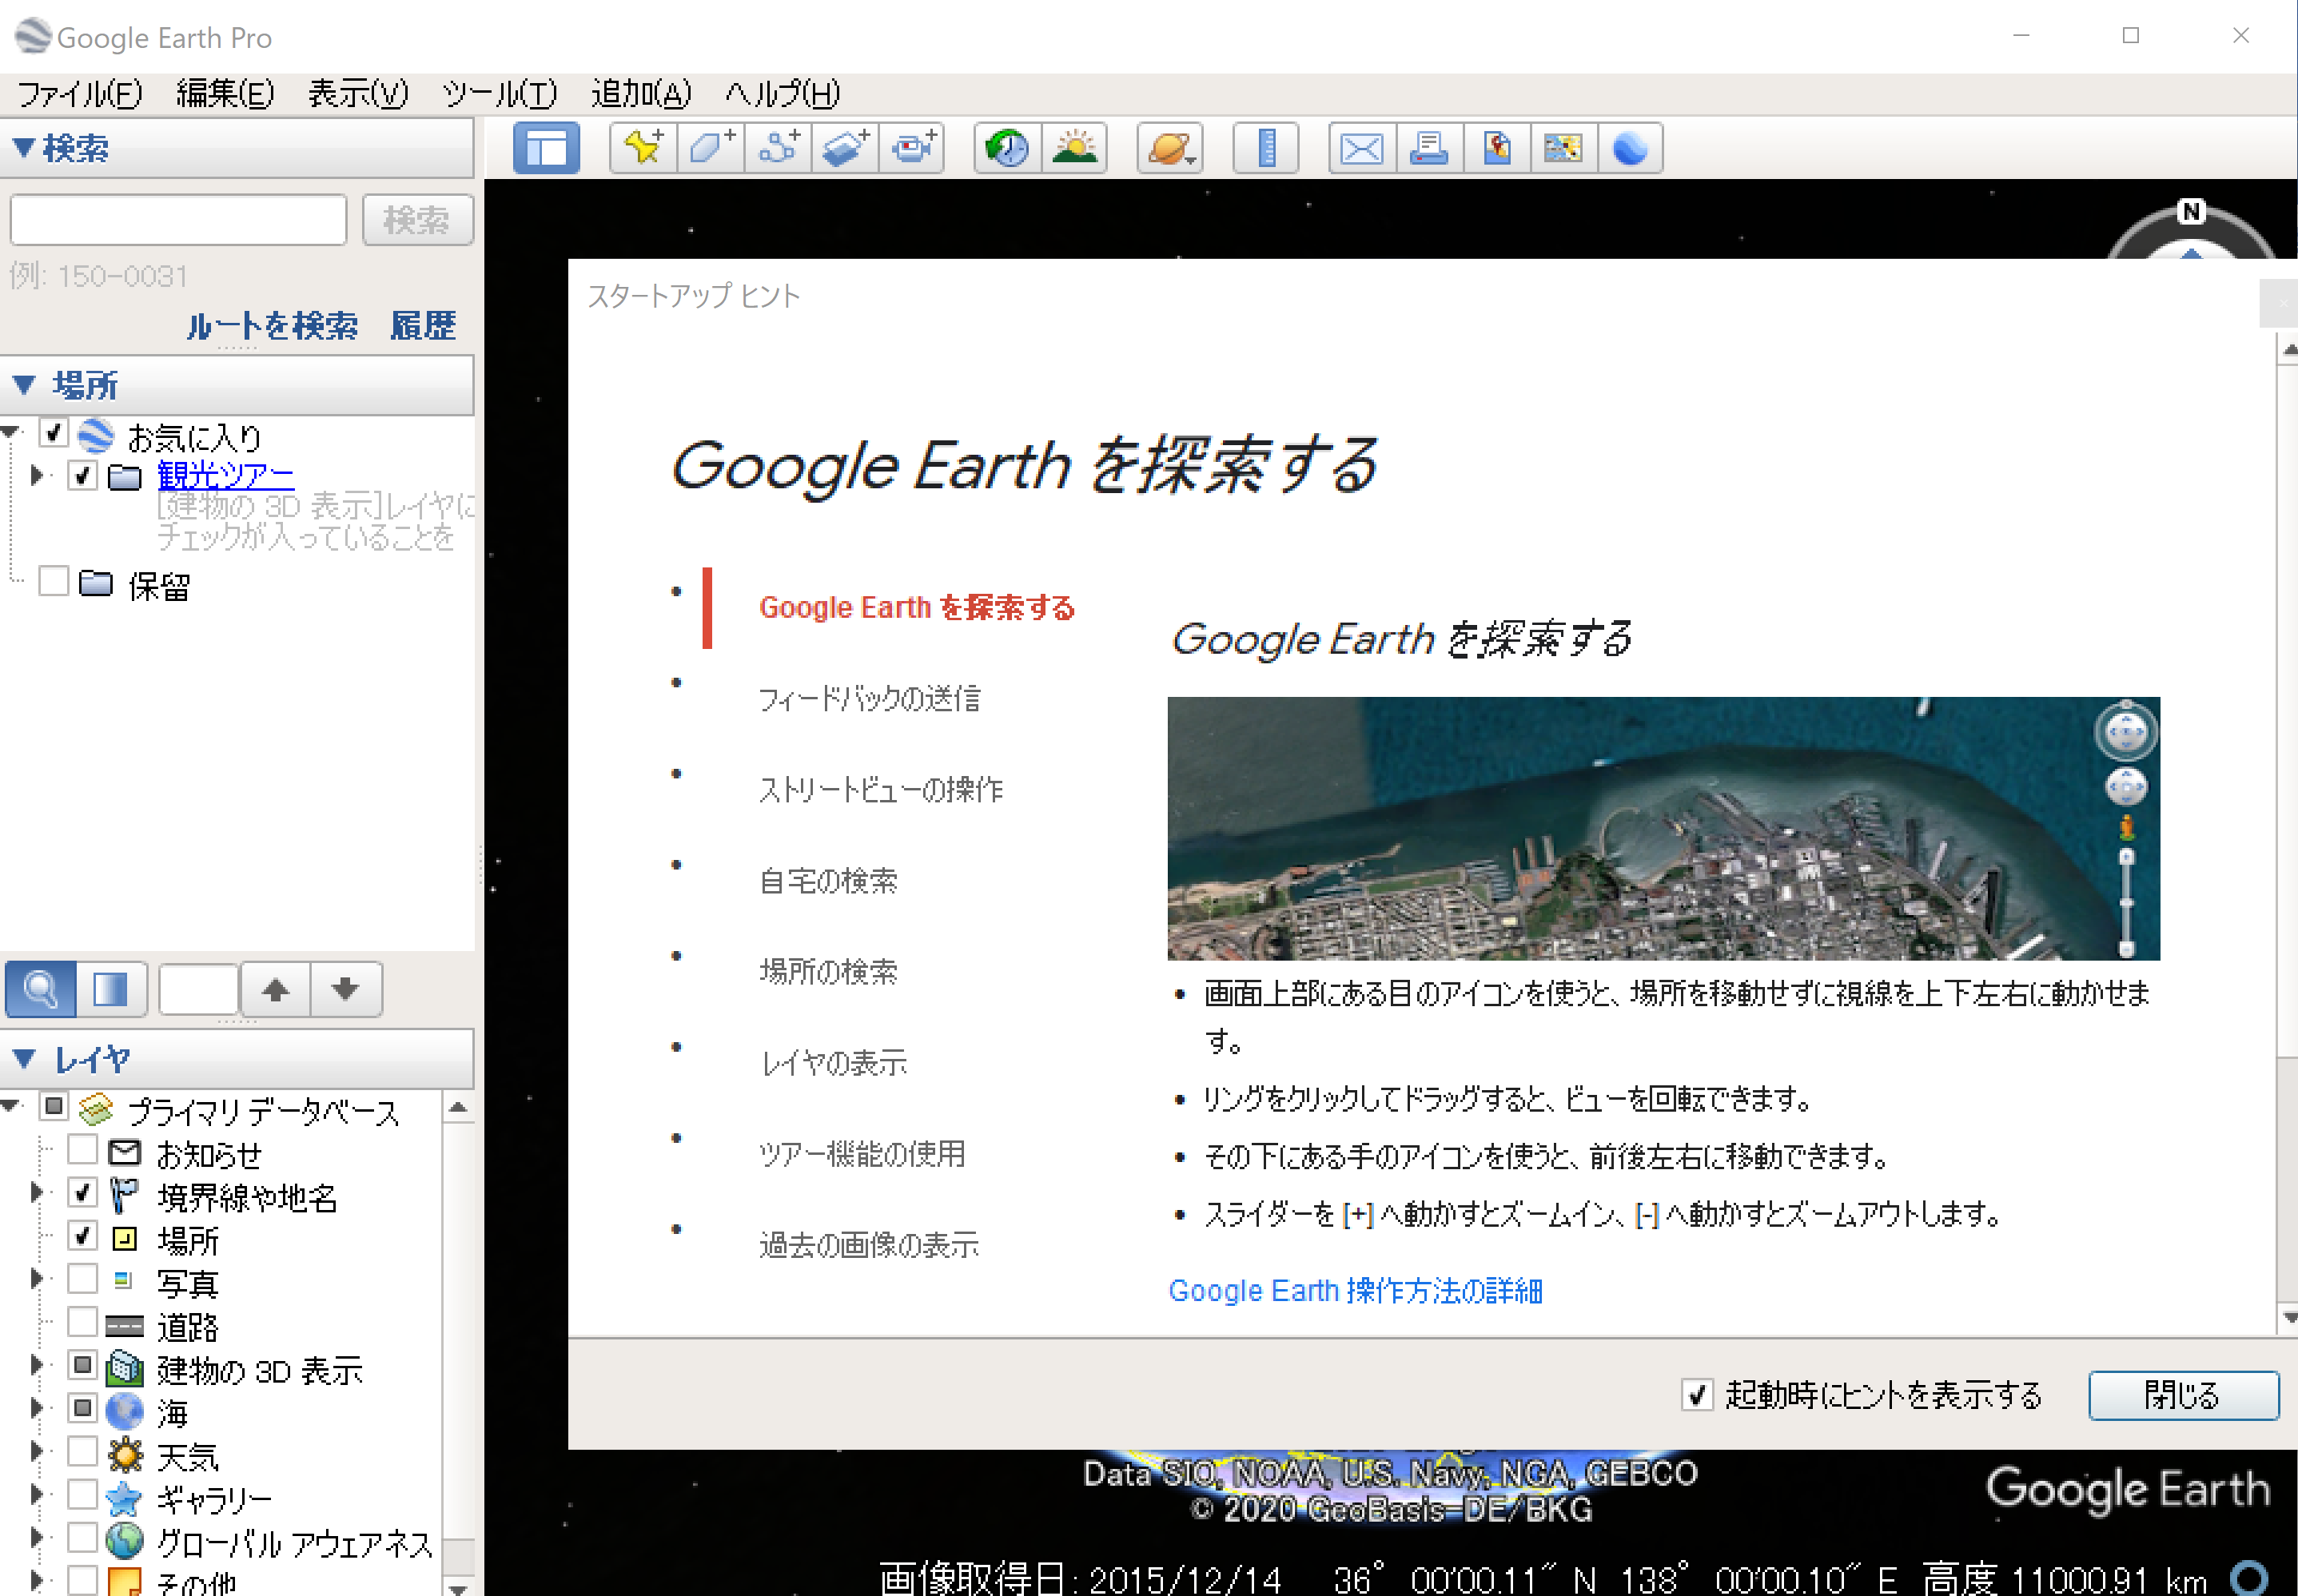Select the Add Polygon tool
The image size is (2298, 1596).
coord(711,148)
